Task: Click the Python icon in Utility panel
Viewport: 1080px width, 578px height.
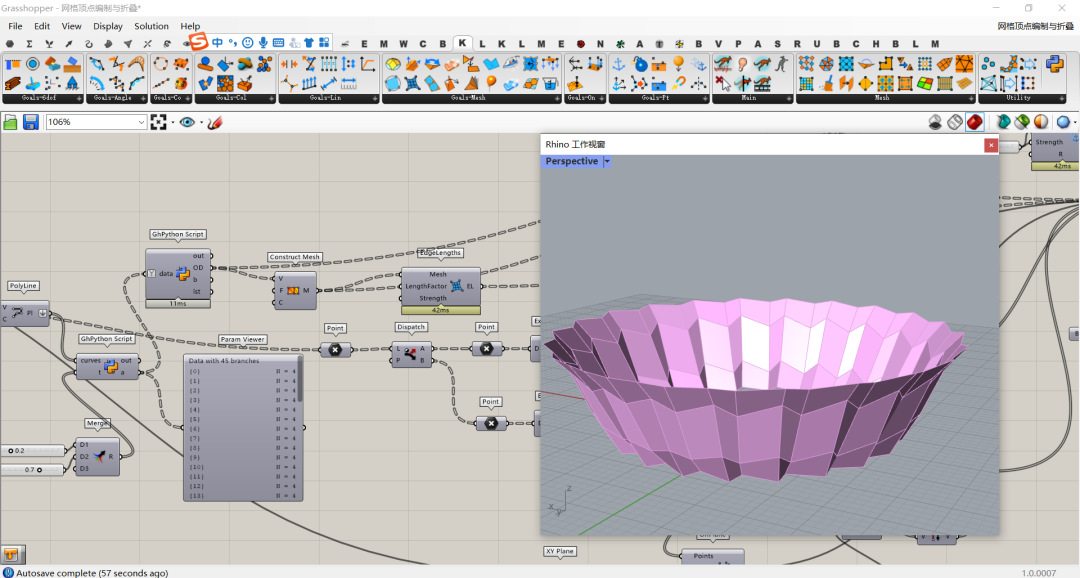Action: click(1054, 65)
